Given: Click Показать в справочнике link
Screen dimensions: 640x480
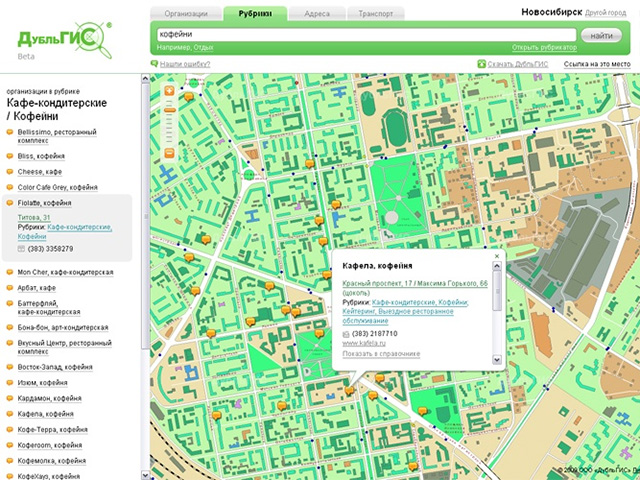Looking at the screenshot, I should tap(381, 354).
